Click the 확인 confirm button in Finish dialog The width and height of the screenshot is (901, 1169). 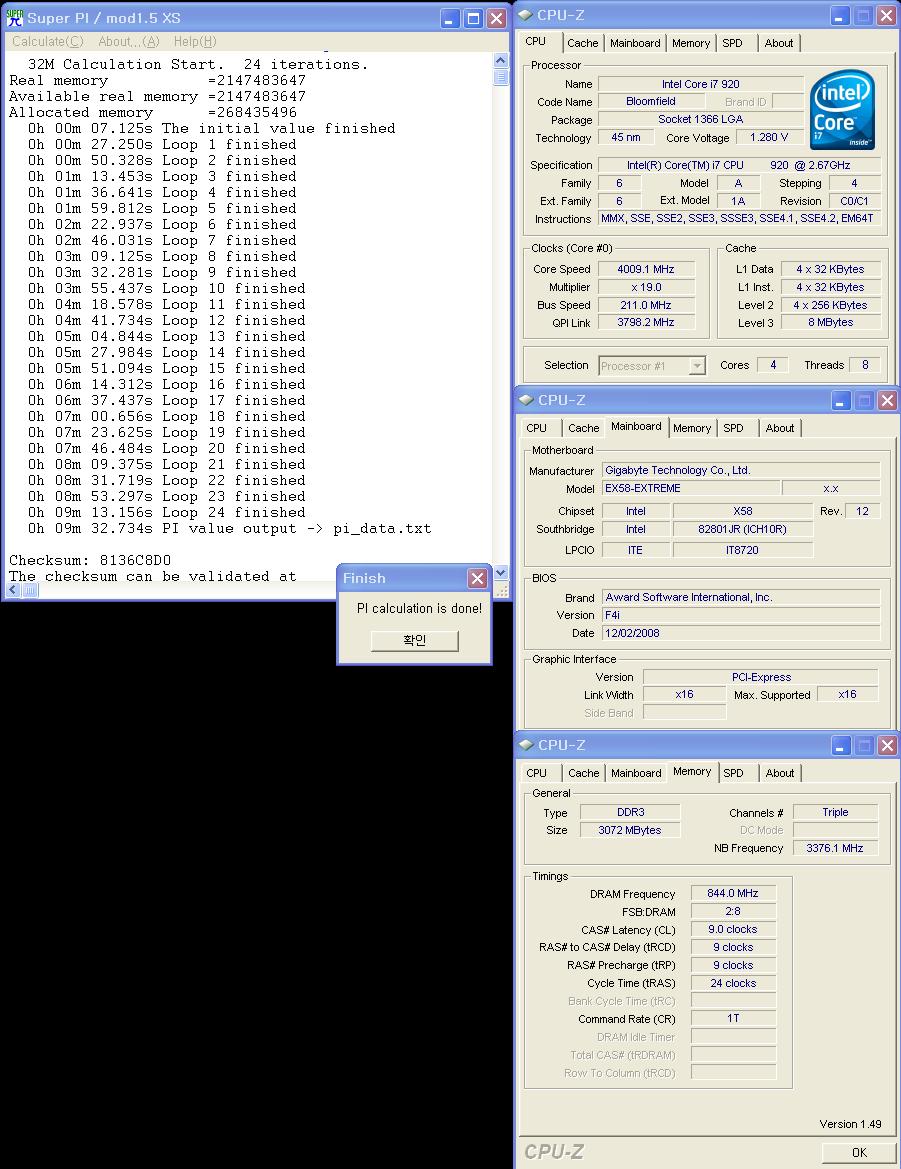click(x=414, y=640)
